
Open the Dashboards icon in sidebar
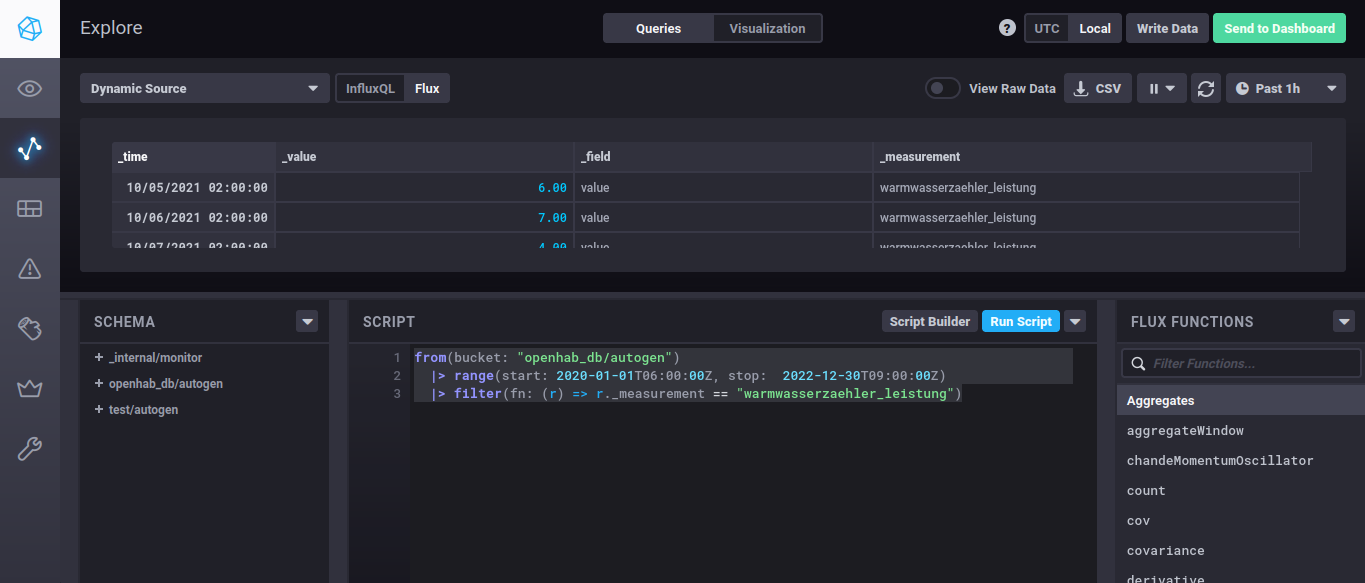pyautogui.click(x=29, y=208)
